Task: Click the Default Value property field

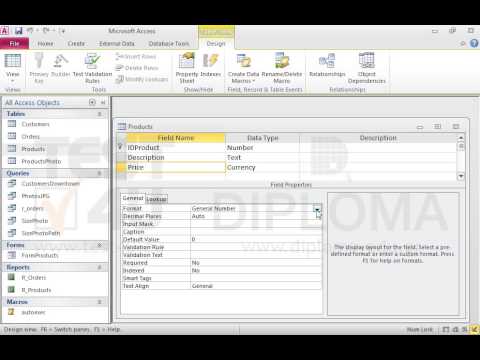Action: coord(256,240)
